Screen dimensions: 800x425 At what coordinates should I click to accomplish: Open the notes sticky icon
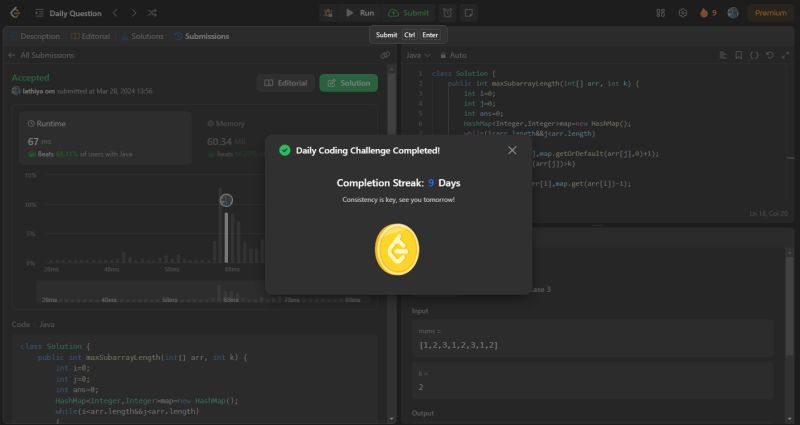(x=470, y=13)
